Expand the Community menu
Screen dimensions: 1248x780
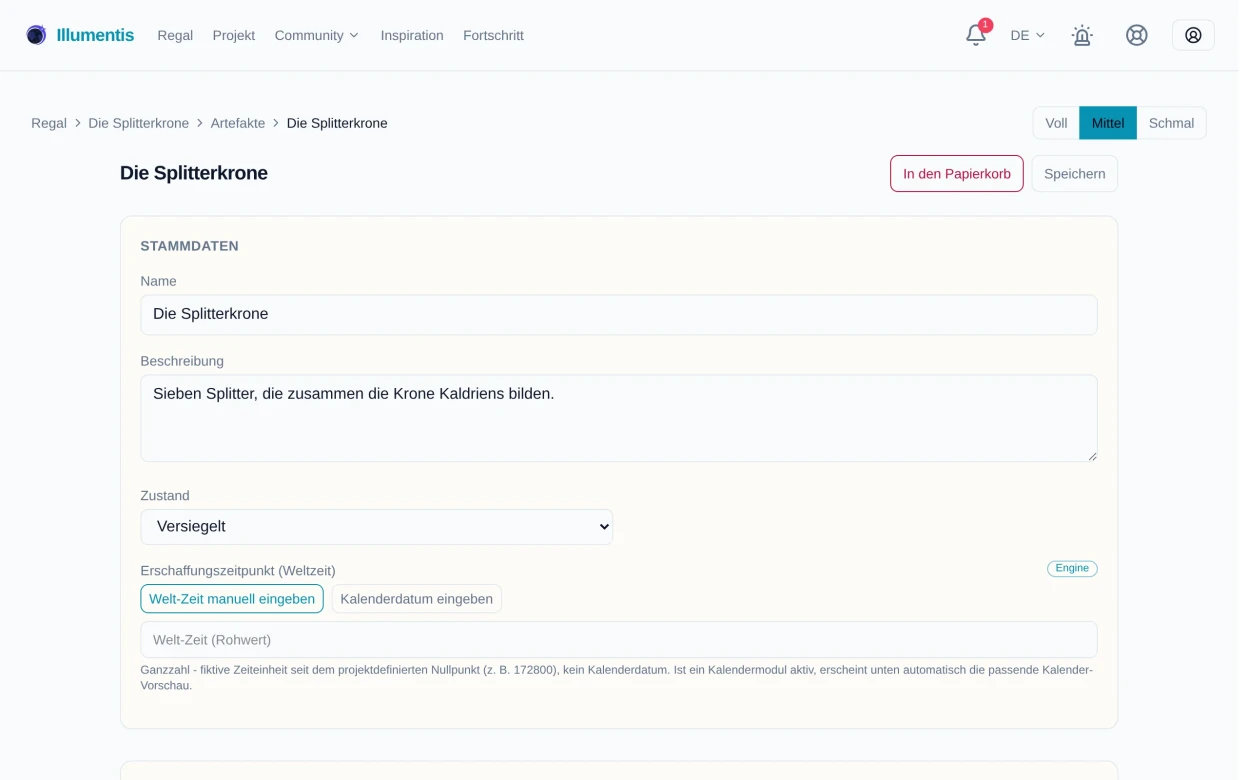[x=317, y=35]
